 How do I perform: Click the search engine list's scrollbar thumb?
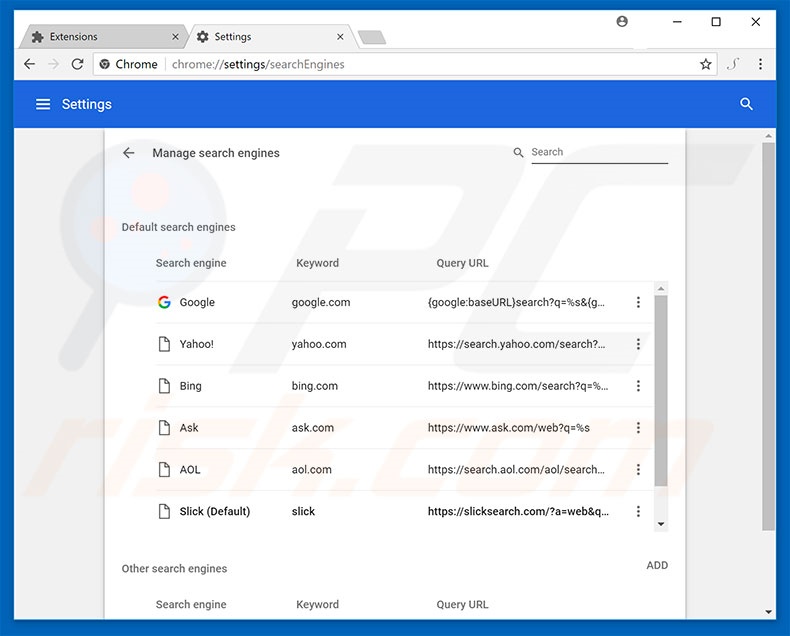[661, 391]
